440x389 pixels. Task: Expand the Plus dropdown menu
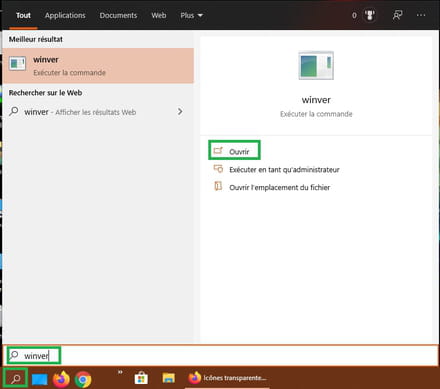tap(191, 15)
